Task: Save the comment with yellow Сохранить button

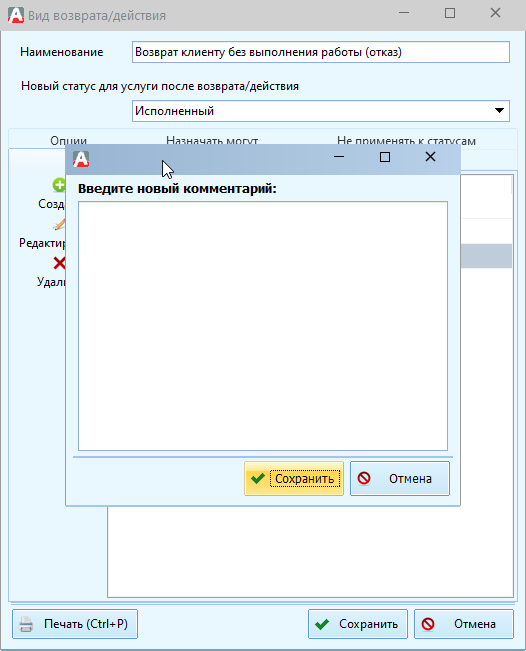Action: [294, 479]
